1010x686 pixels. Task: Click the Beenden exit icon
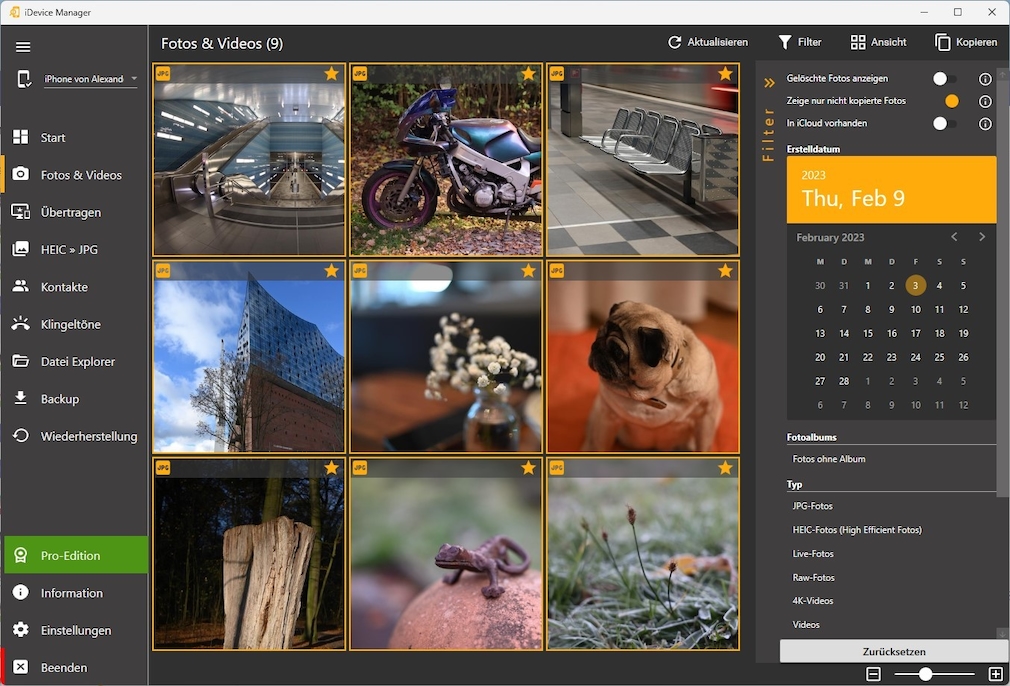21,667
